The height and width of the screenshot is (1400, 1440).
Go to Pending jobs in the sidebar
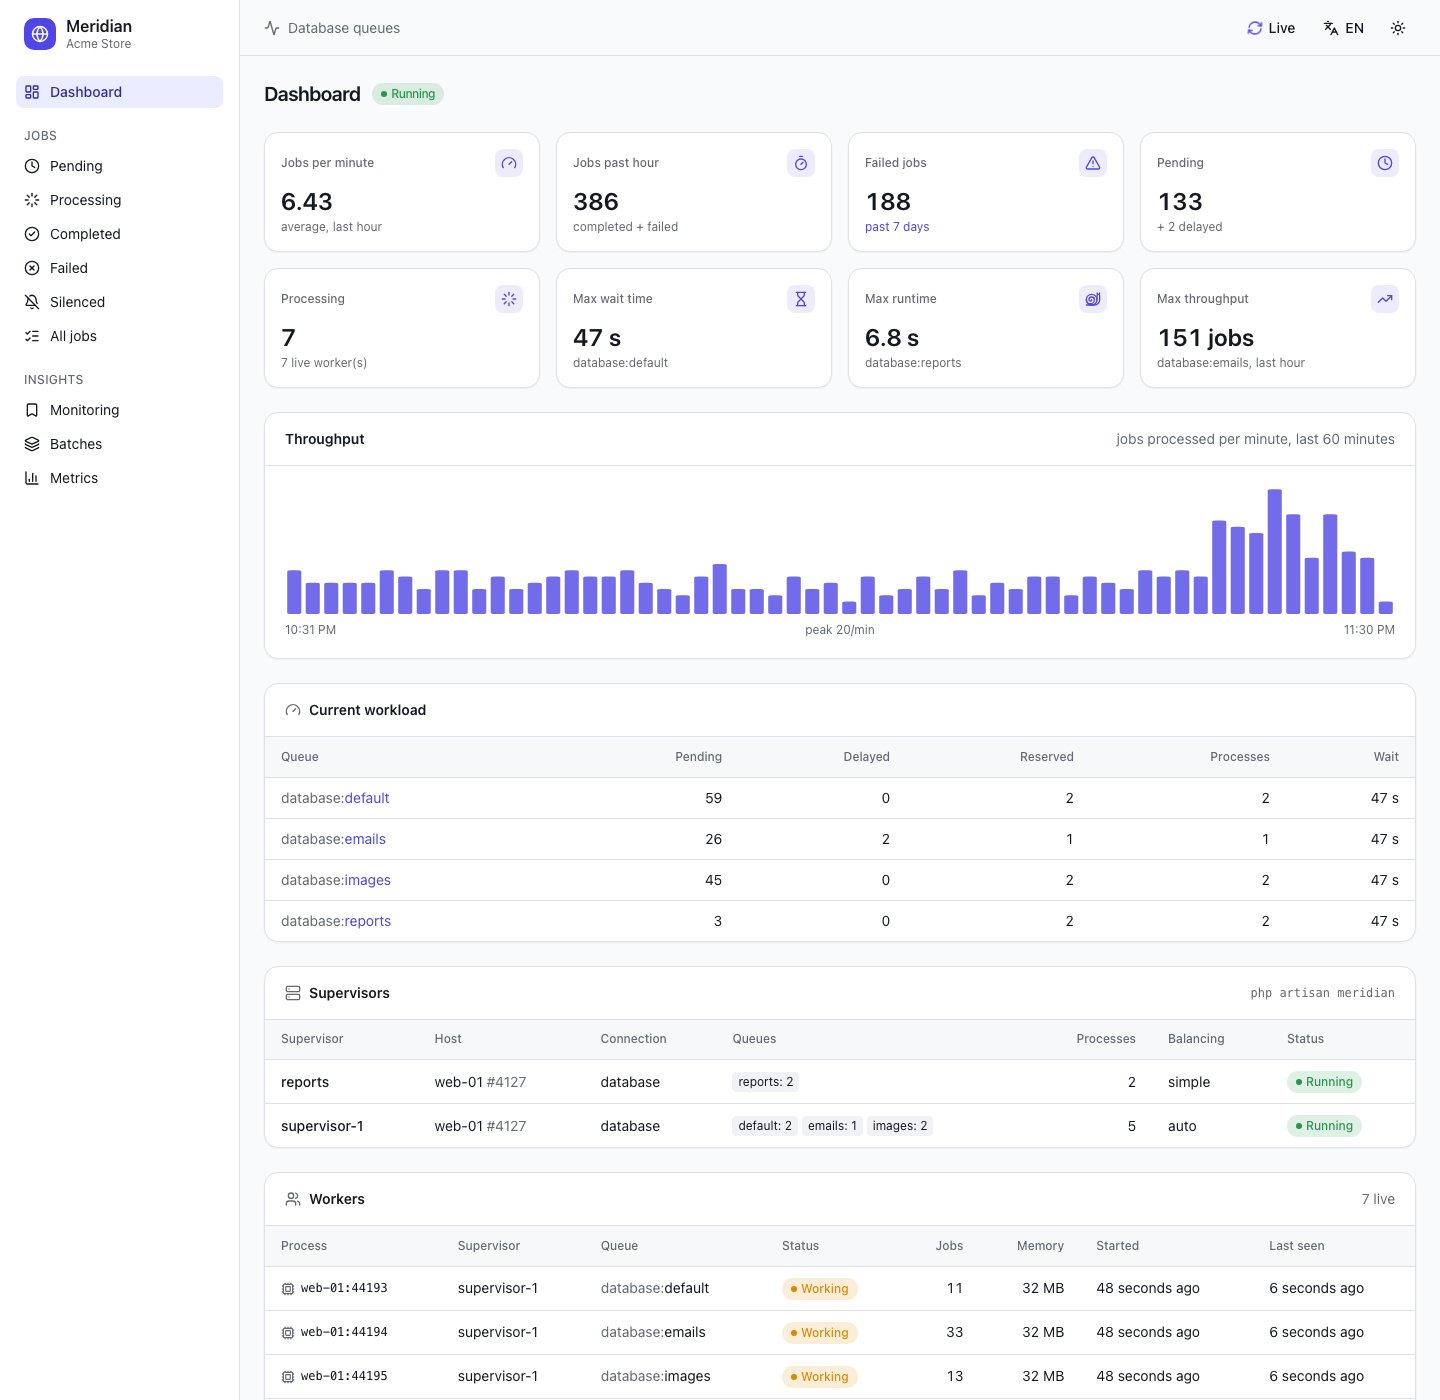coord(119,166)
